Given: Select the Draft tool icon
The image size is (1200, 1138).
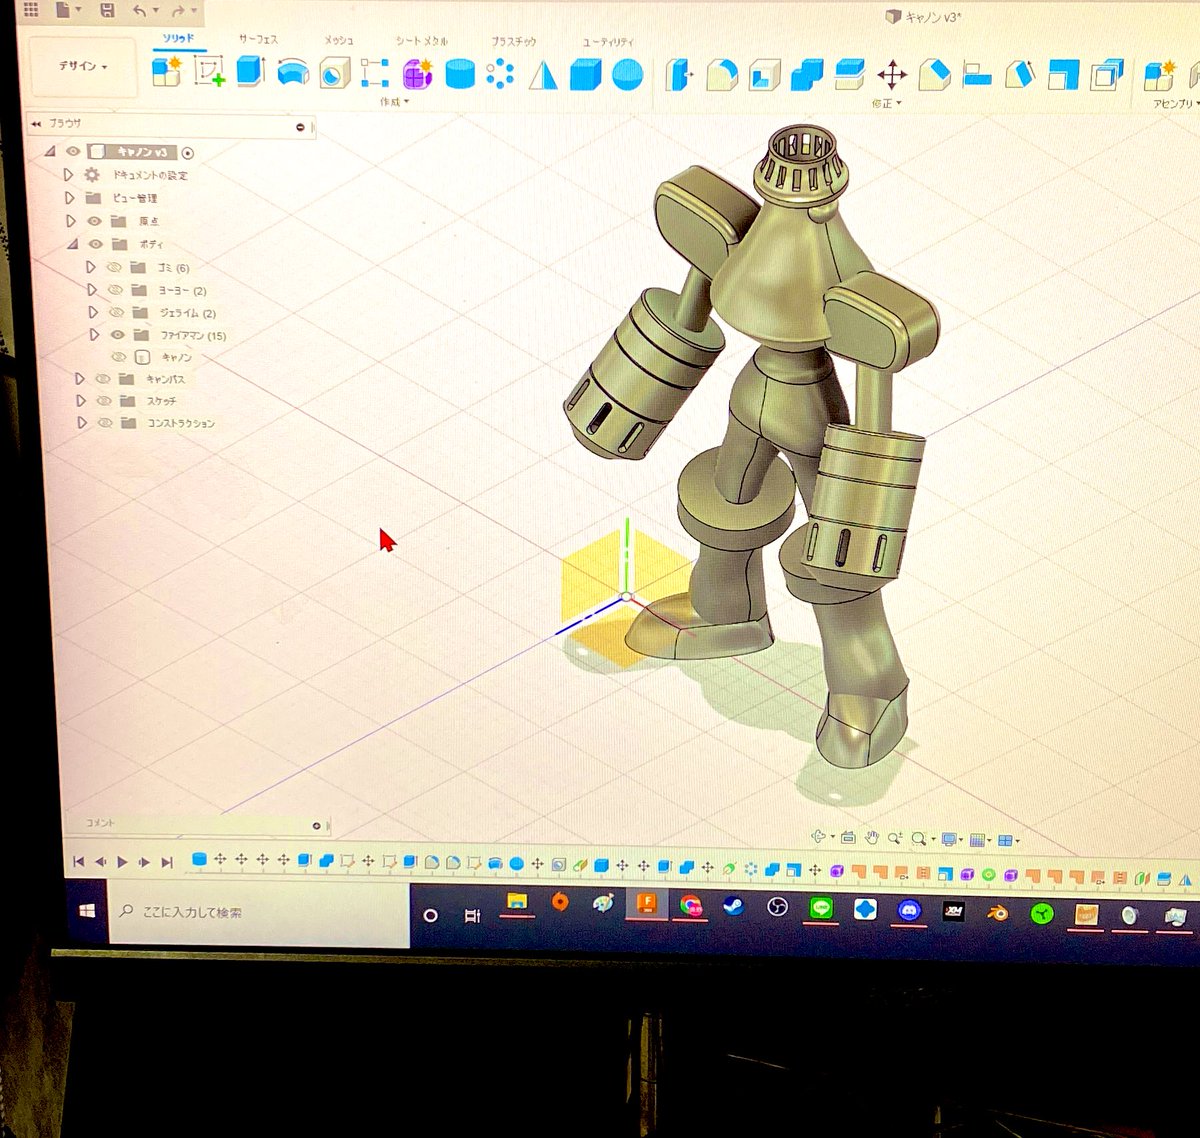Looking at the screenshot, I should (x=1019, y=75).
